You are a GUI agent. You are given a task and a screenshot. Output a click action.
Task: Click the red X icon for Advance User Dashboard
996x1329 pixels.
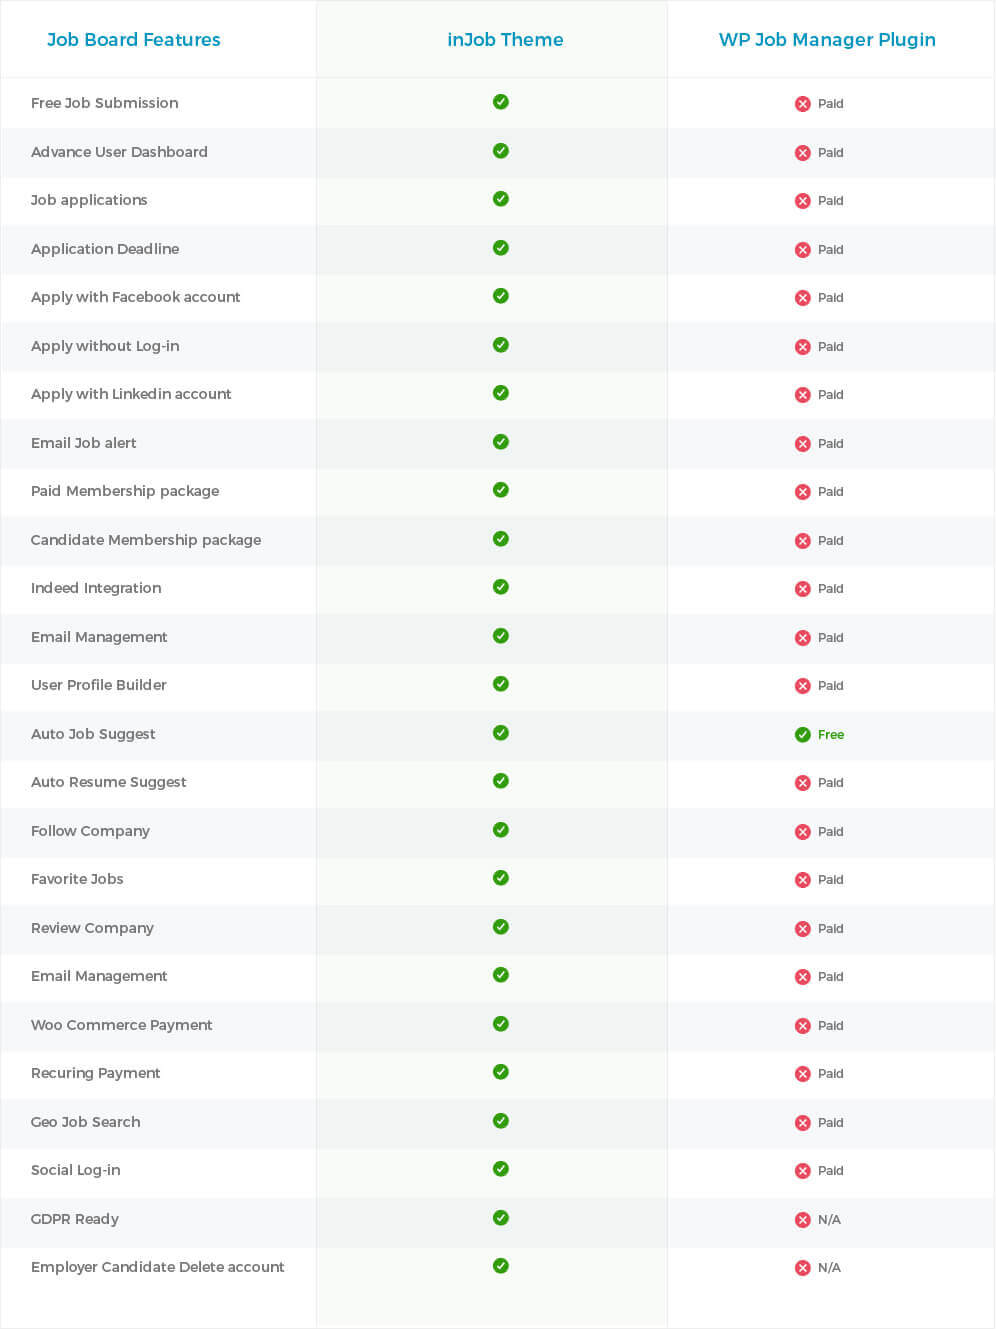click(x=802, y=153)
